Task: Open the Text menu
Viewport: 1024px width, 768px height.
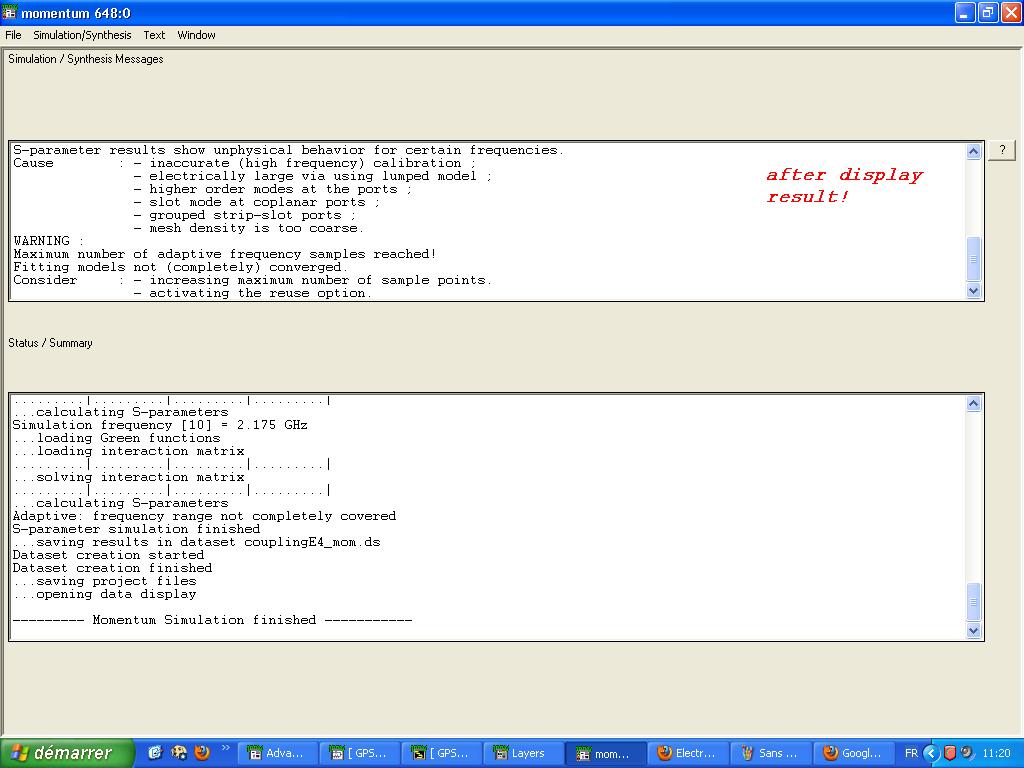Action: click(154, 35)
